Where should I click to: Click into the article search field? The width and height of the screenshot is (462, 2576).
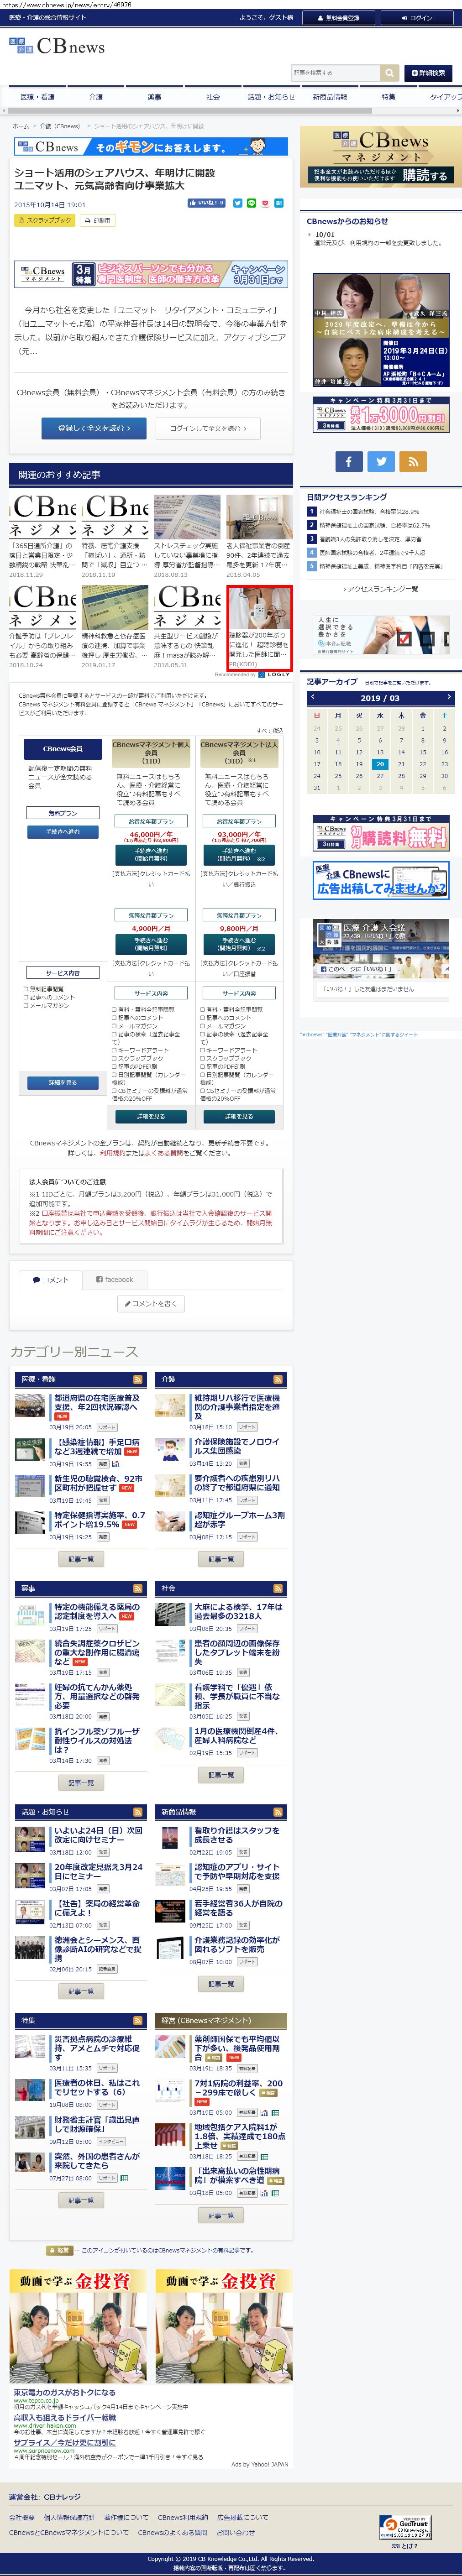tap(335, 73)
